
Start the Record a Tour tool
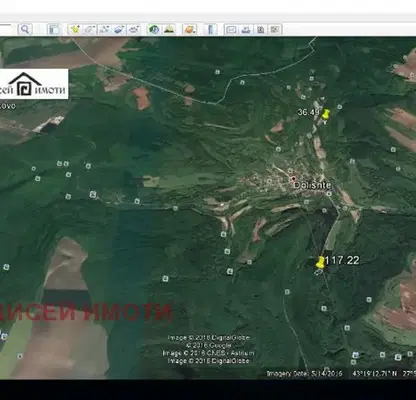(x=134, y=29)
